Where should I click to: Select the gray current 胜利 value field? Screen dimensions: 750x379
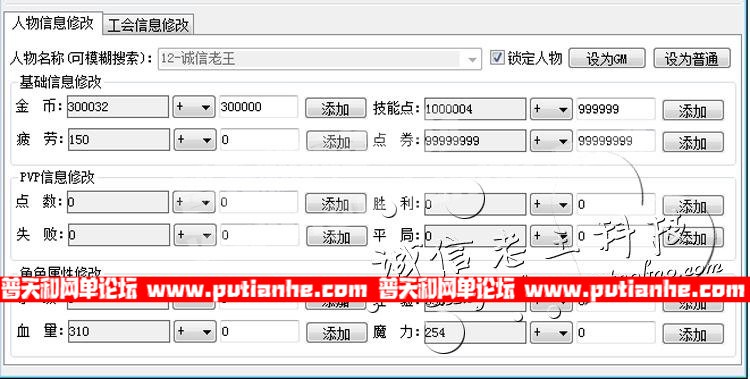(x=475, y=204)
